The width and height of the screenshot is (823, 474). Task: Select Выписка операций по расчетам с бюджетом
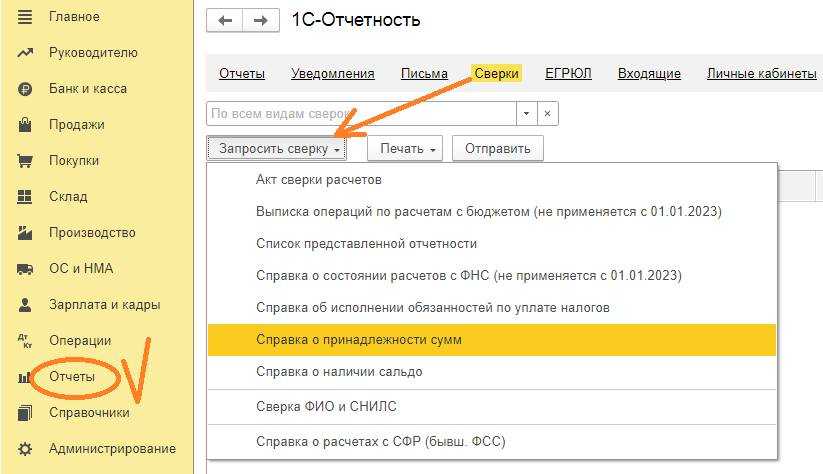(492, 212)
